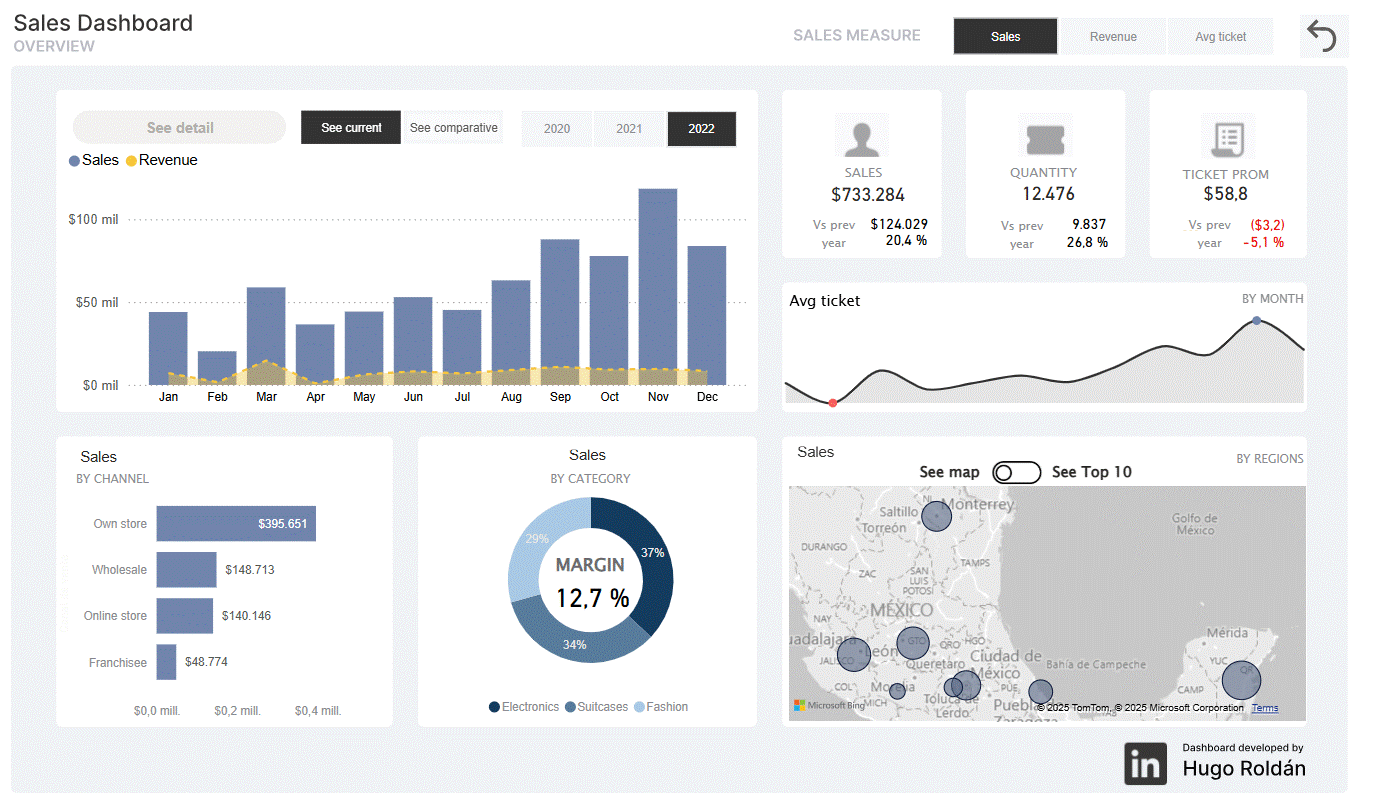The width and height of the screenshot is (1386, 804).
Task: Click the Sales person icon card
Action: pos(862,136)
